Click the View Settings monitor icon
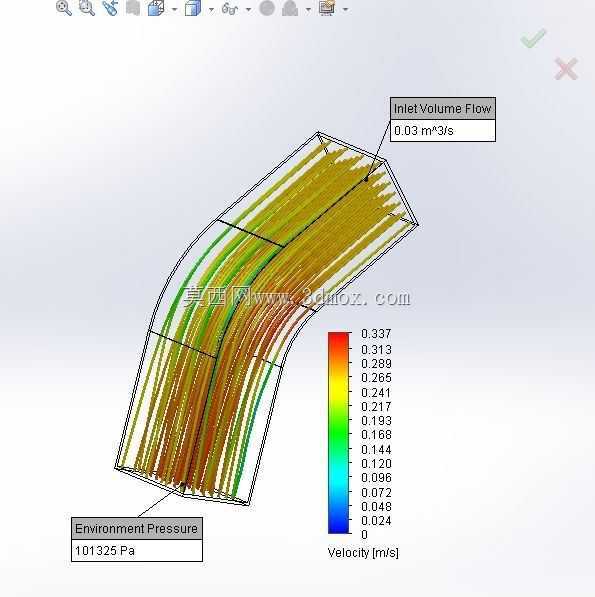Image resolution: width=595 pixels, height=597 pixels. point(327,8)
